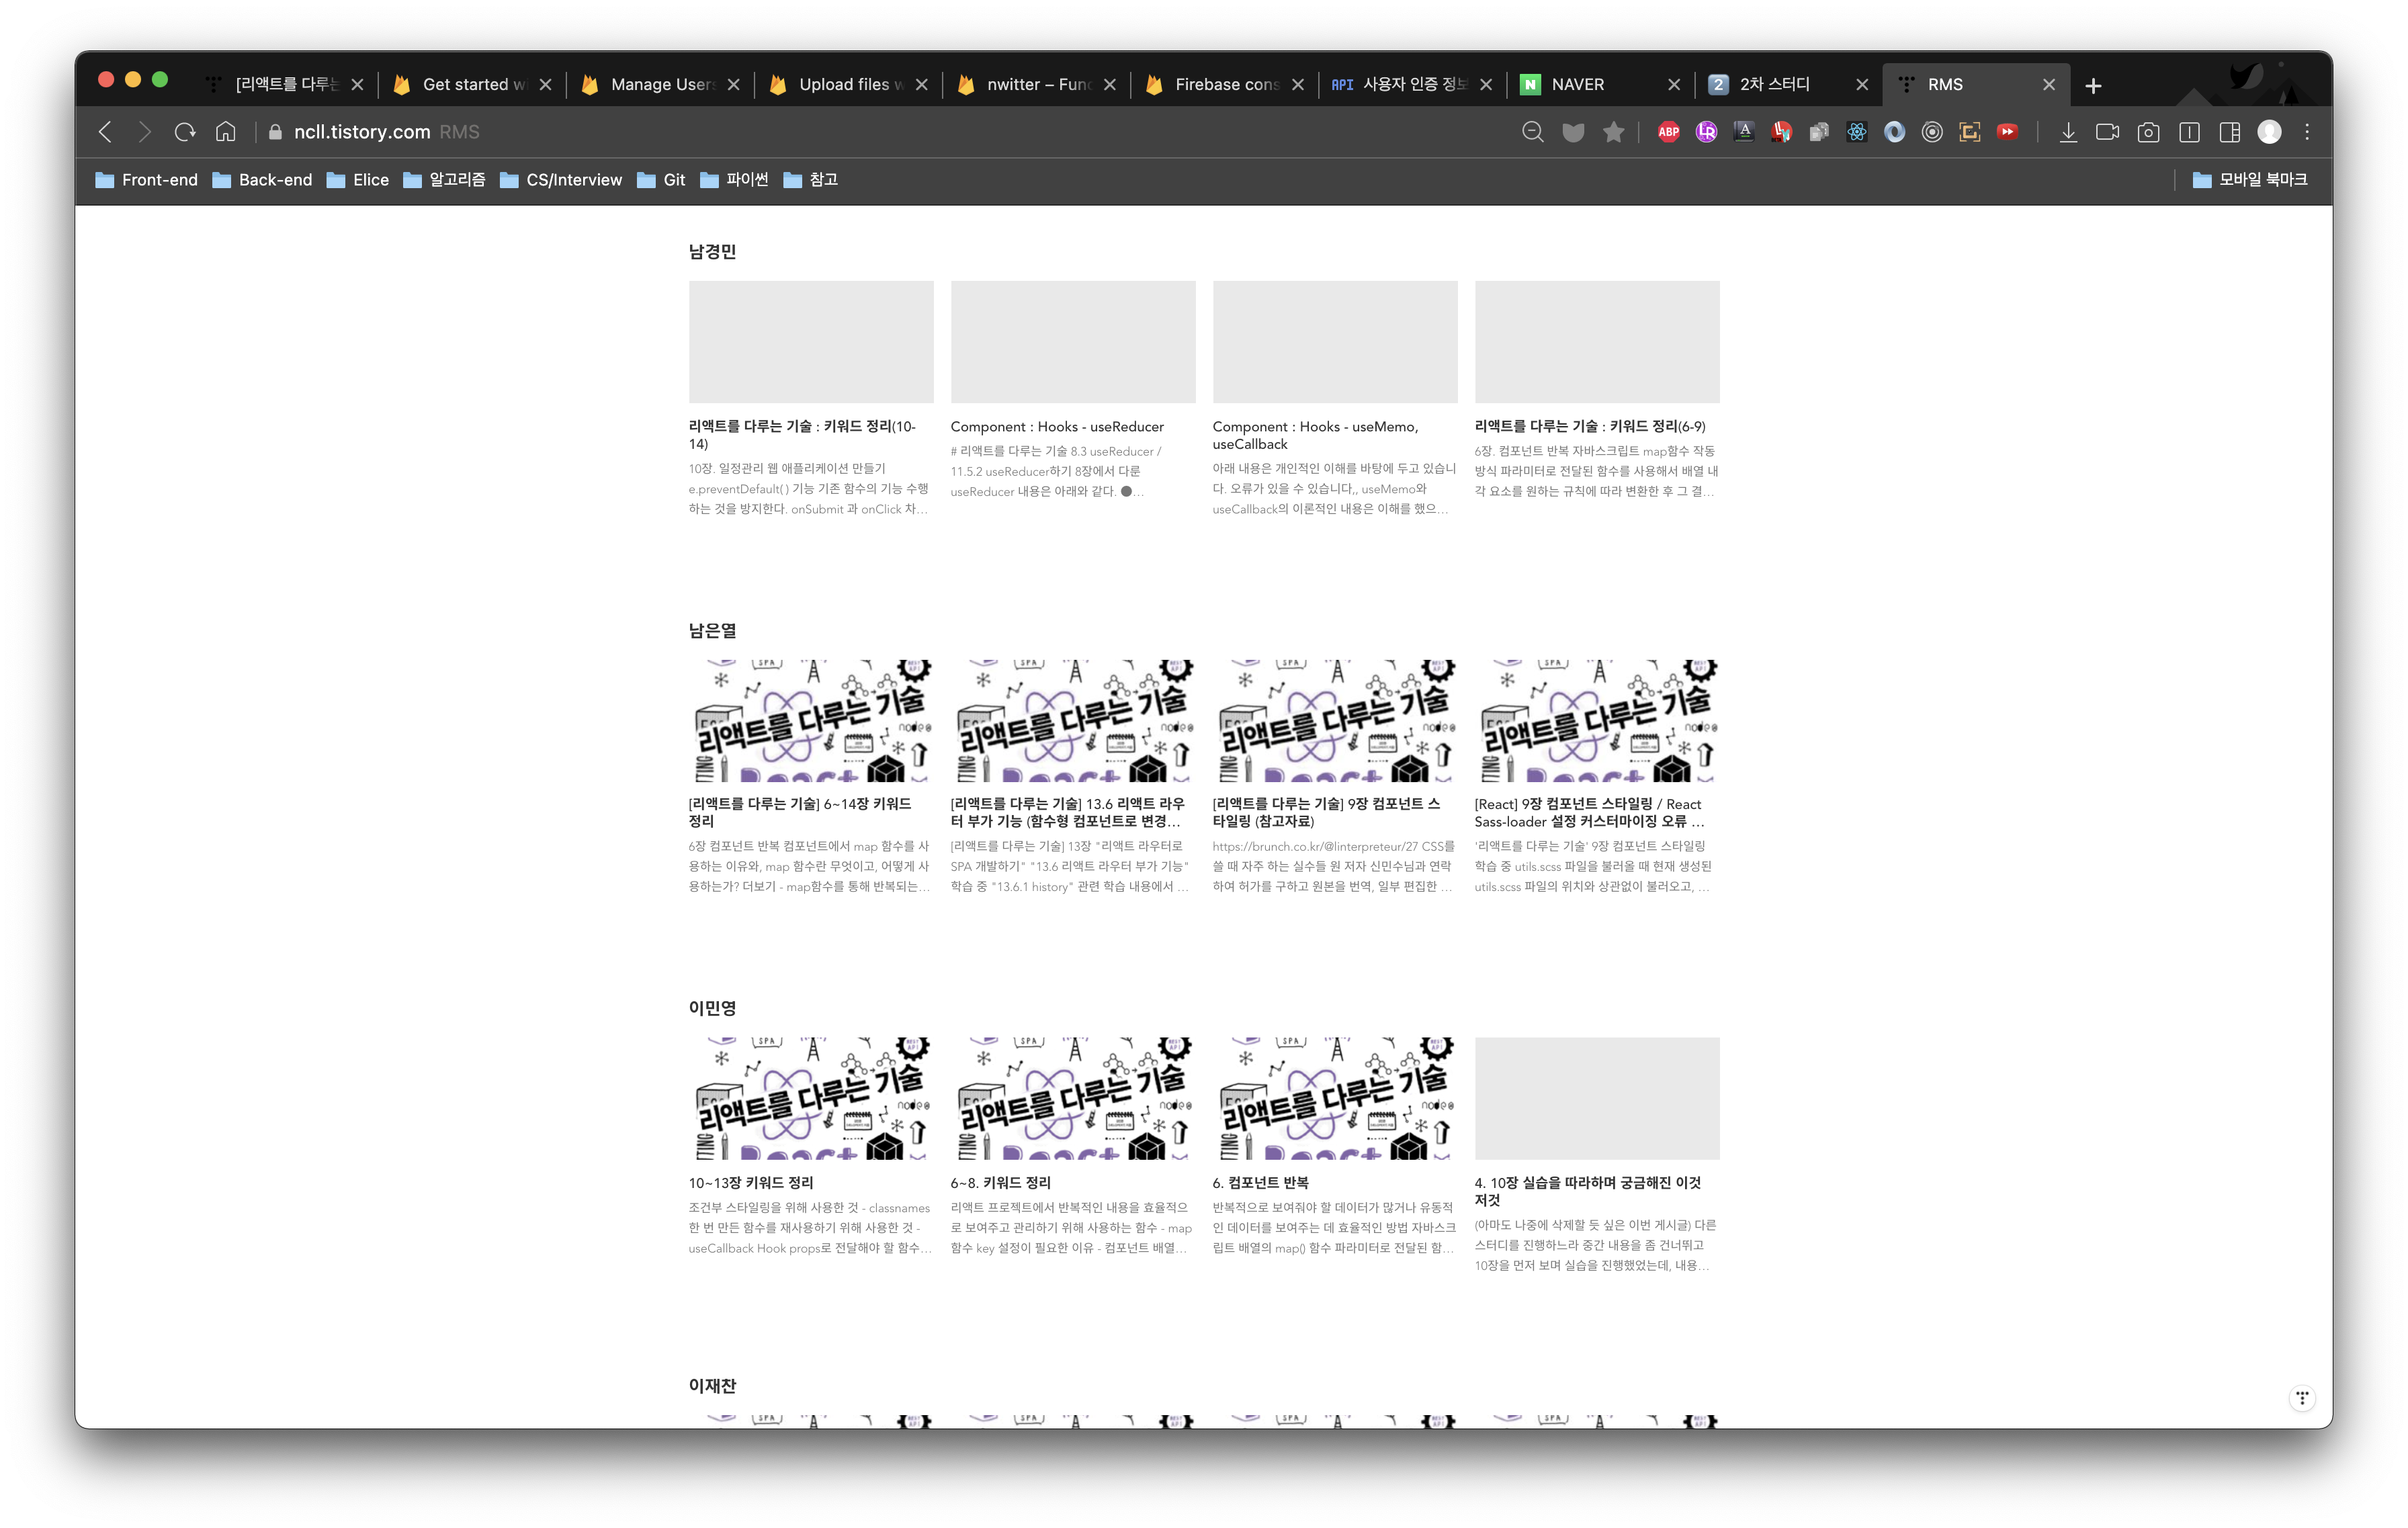This screenshot has height=1528, width=2408.
Task: Open the 모바일 북마크 folder
Action: pos(2250,180)
